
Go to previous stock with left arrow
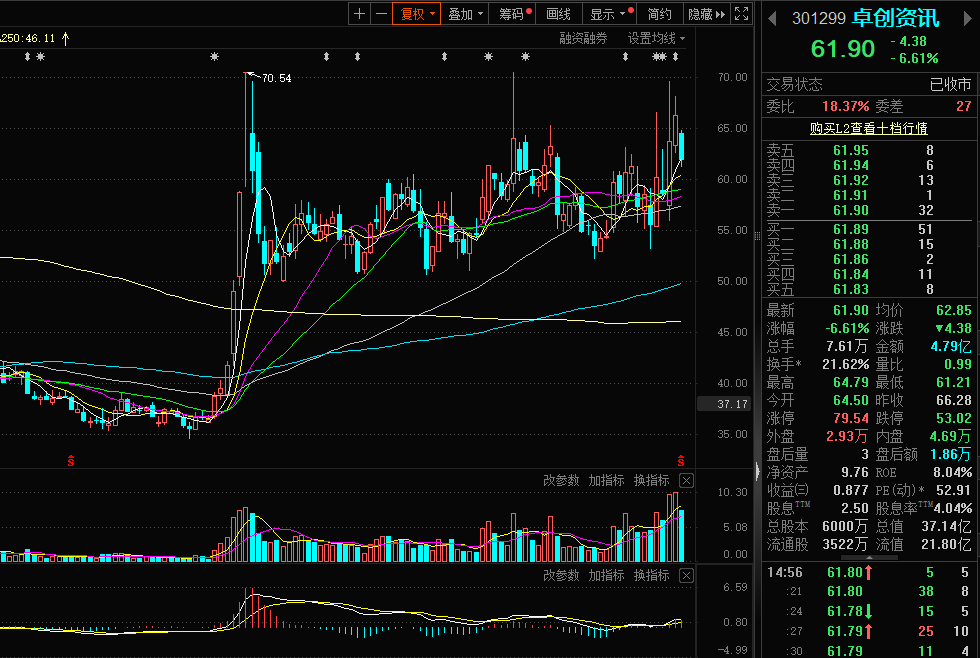[x=772, y=17]
